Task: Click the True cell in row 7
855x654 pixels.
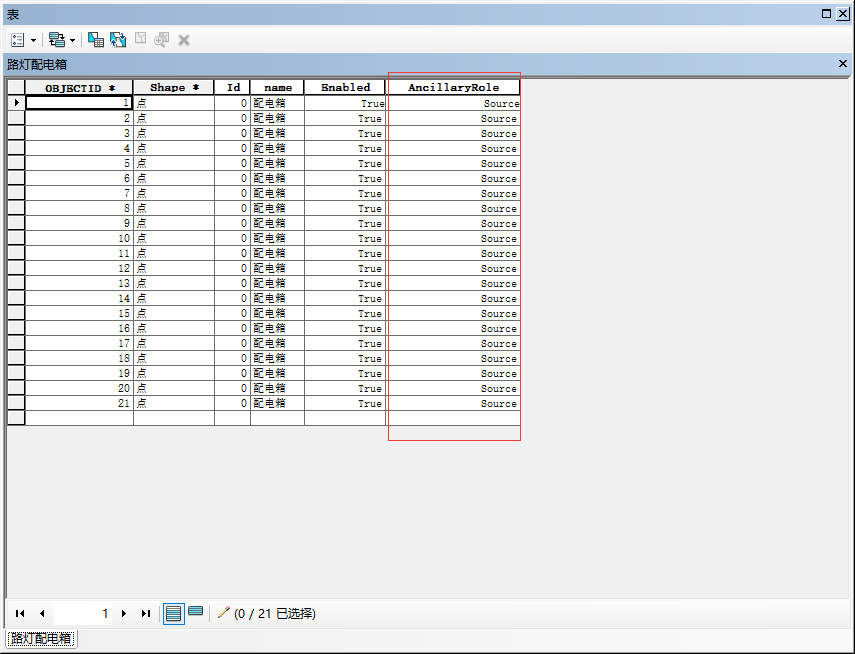Action: pyautogui.click(x=345, y=193)
